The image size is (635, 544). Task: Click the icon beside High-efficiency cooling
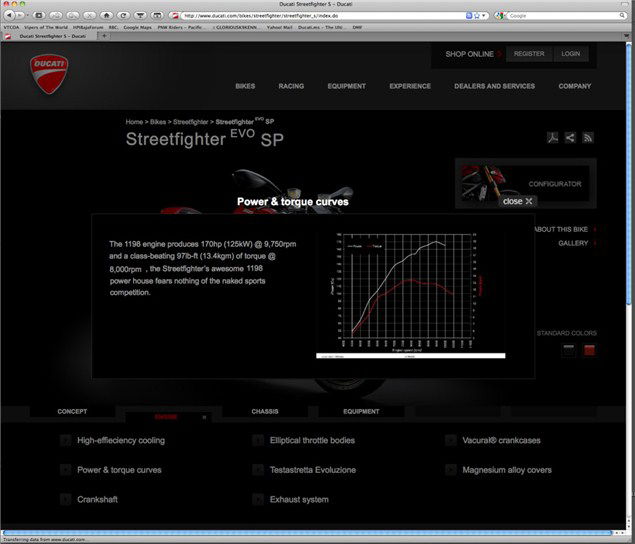pos(65,440)
